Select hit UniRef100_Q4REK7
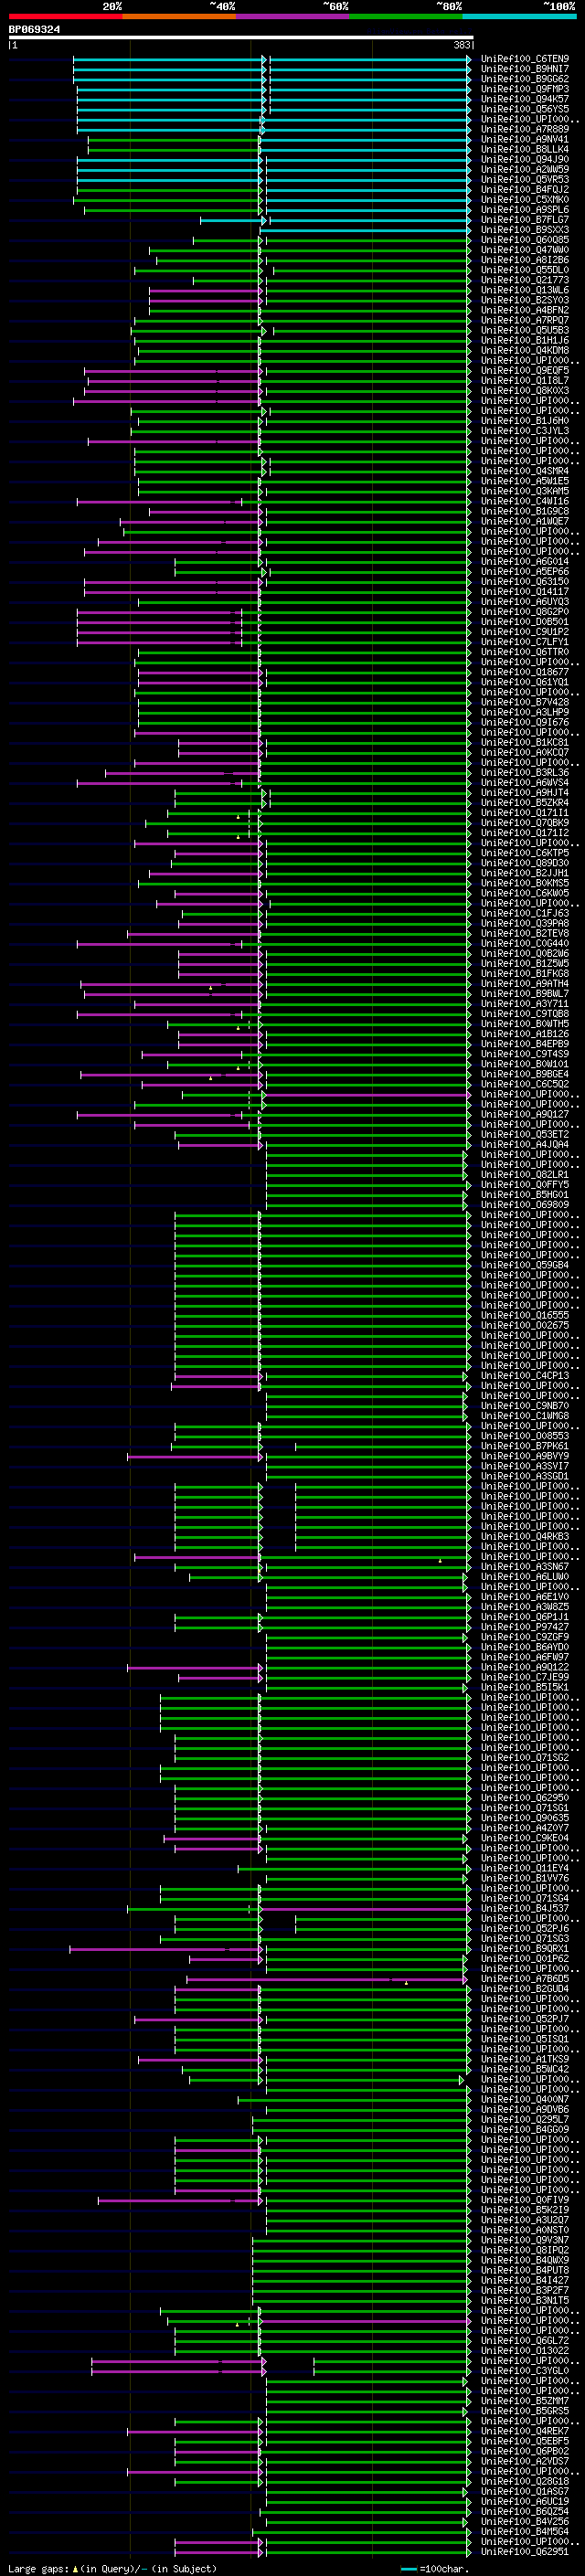This screenshot has height=2576, width=585. pos(524,2431)
